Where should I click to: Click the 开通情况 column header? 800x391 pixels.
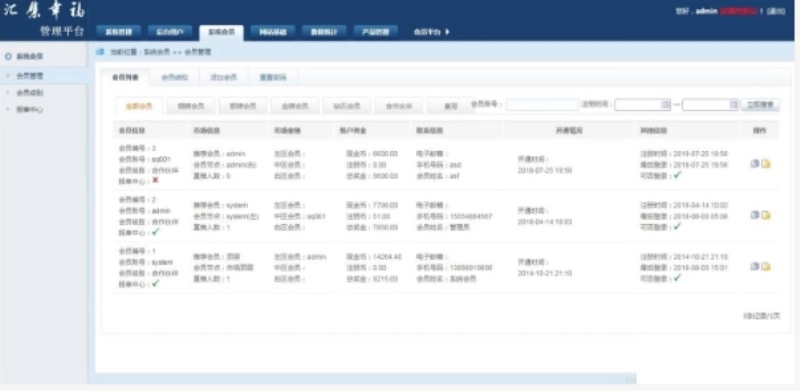click(568, 131)
